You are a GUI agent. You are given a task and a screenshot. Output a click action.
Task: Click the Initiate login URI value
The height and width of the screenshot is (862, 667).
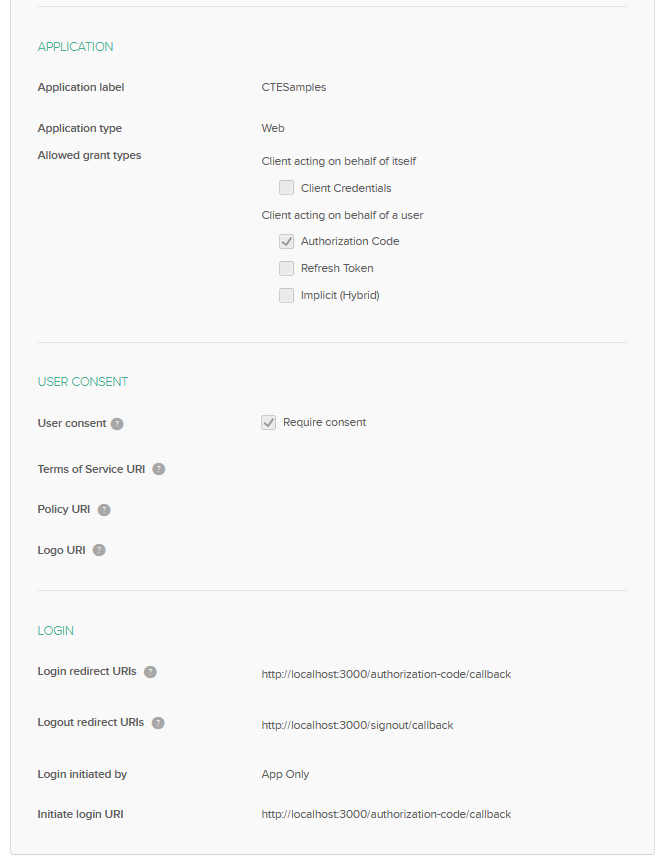tap(386, 814)
